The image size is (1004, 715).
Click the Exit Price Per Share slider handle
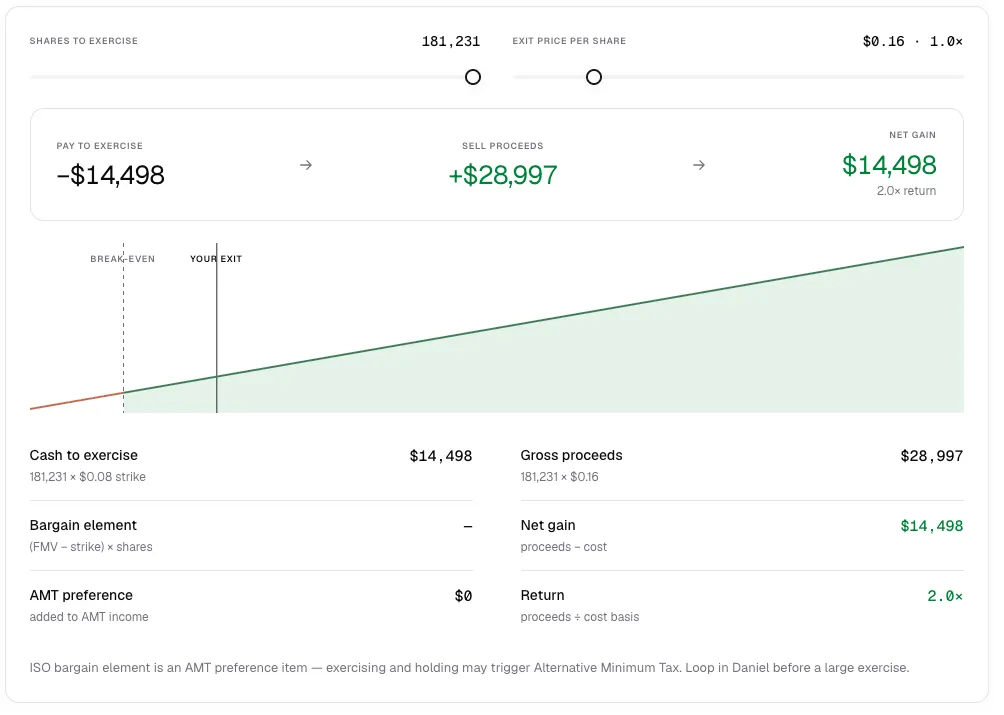click(594, 77)
